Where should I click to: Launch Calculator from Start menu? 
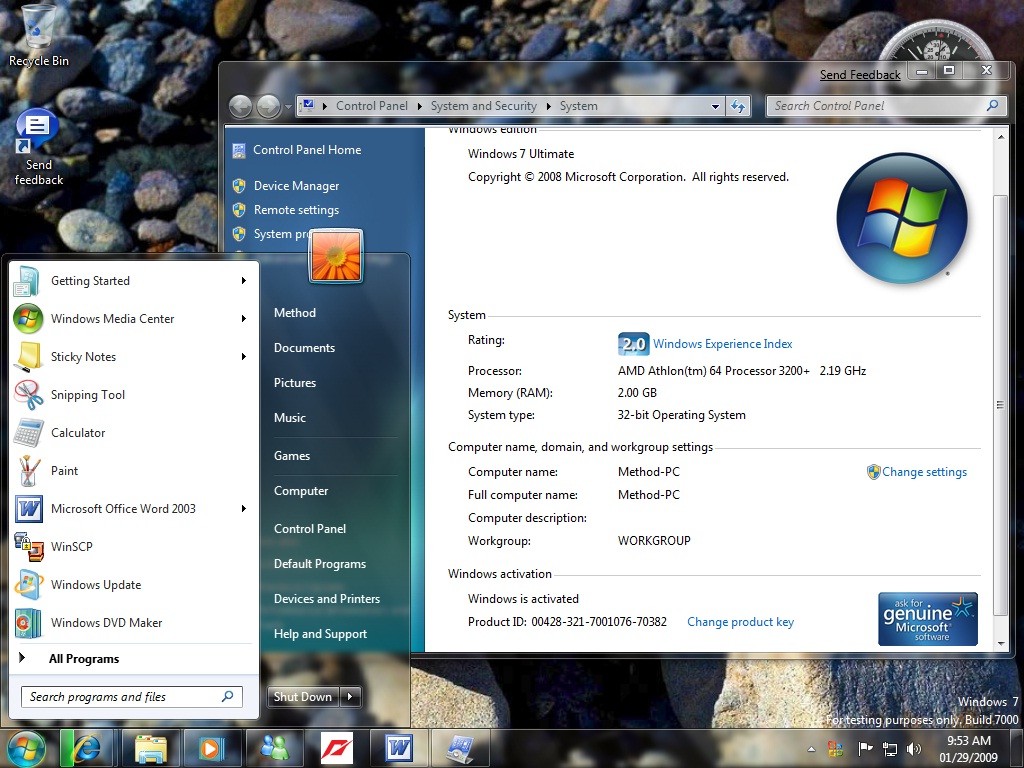[78, 433]
